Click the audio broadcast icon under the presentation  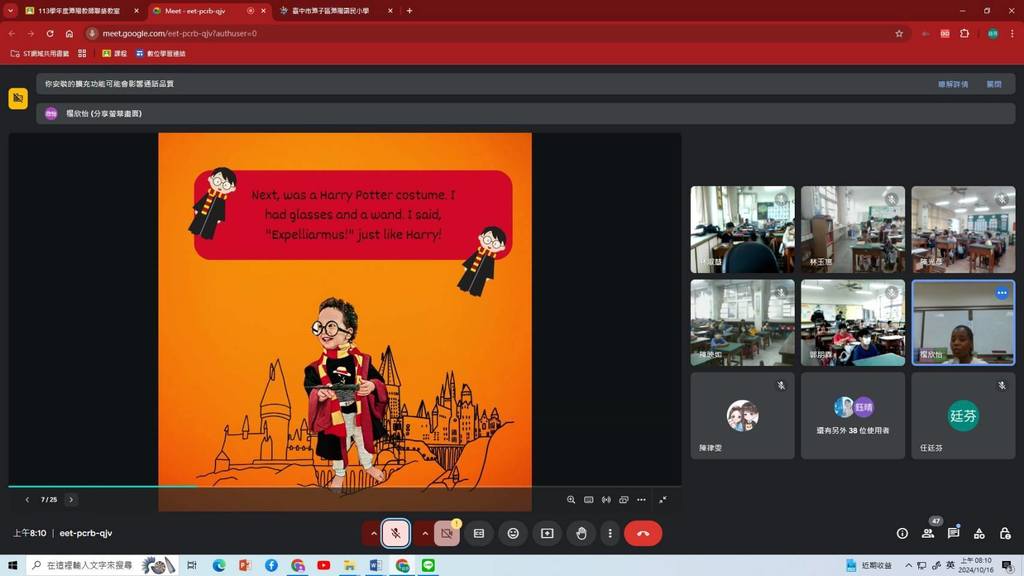click(x=606, y=500)
